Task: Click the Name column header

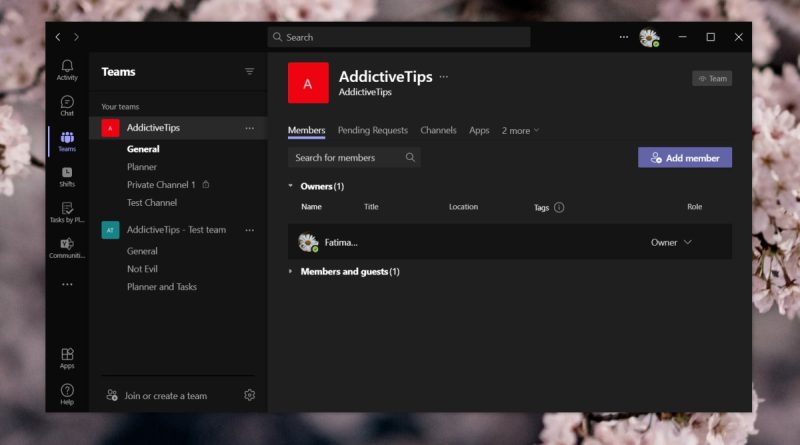Action: 311,207
